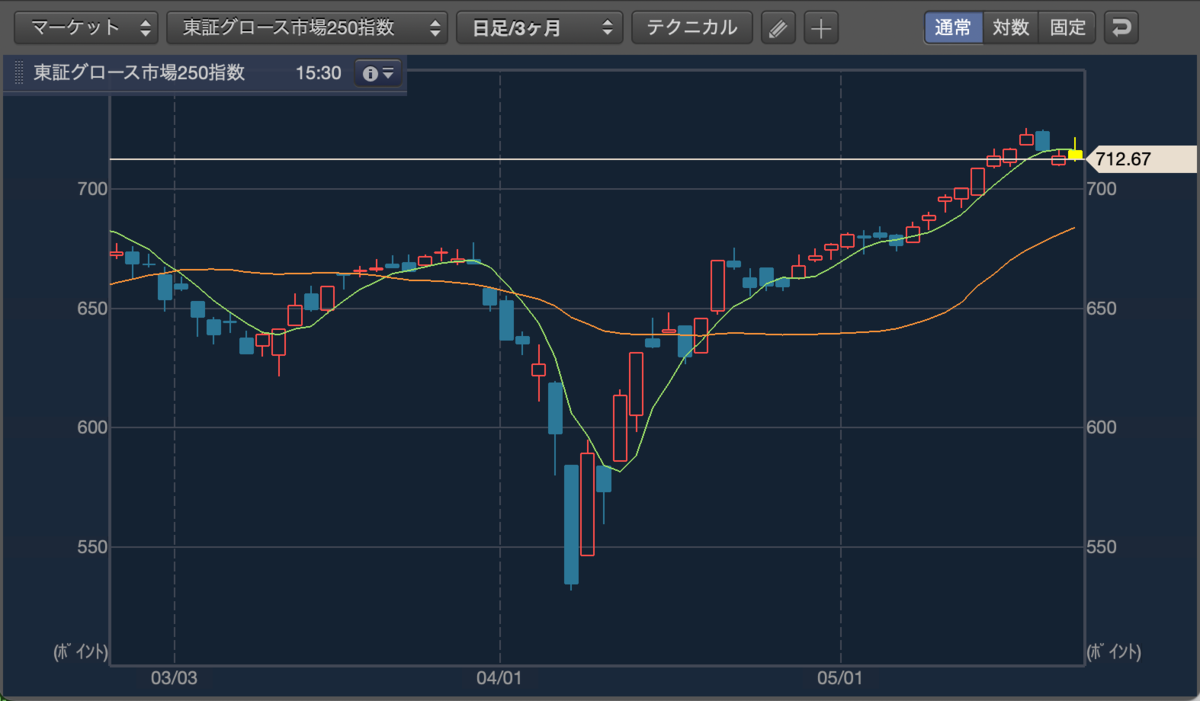Image resolution: width=1200 pixels, height=701 pixels.
Task: Click the 05/01 date axis label
Action: pos(841,677)
